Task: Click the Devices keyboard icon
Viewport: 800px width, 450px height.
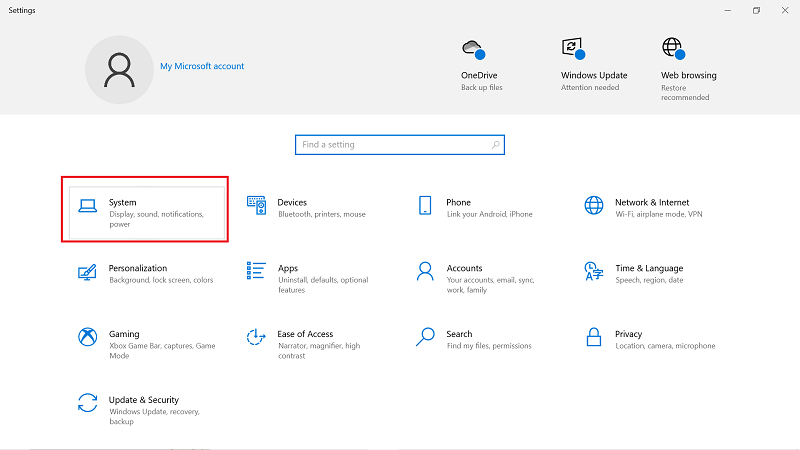Action: [256, 204]
